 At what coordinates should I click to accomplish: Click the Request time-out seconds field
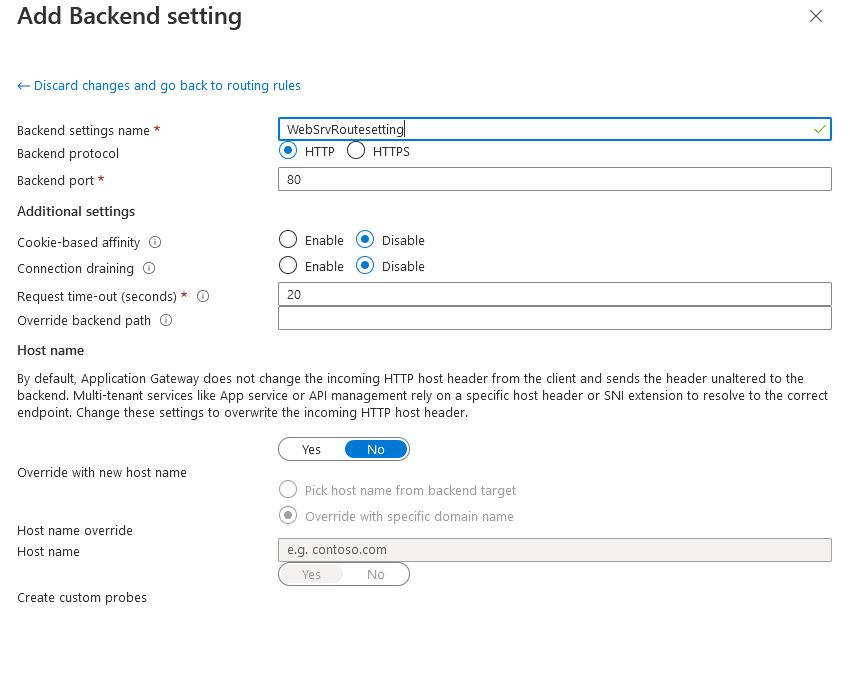click(554, 294)
